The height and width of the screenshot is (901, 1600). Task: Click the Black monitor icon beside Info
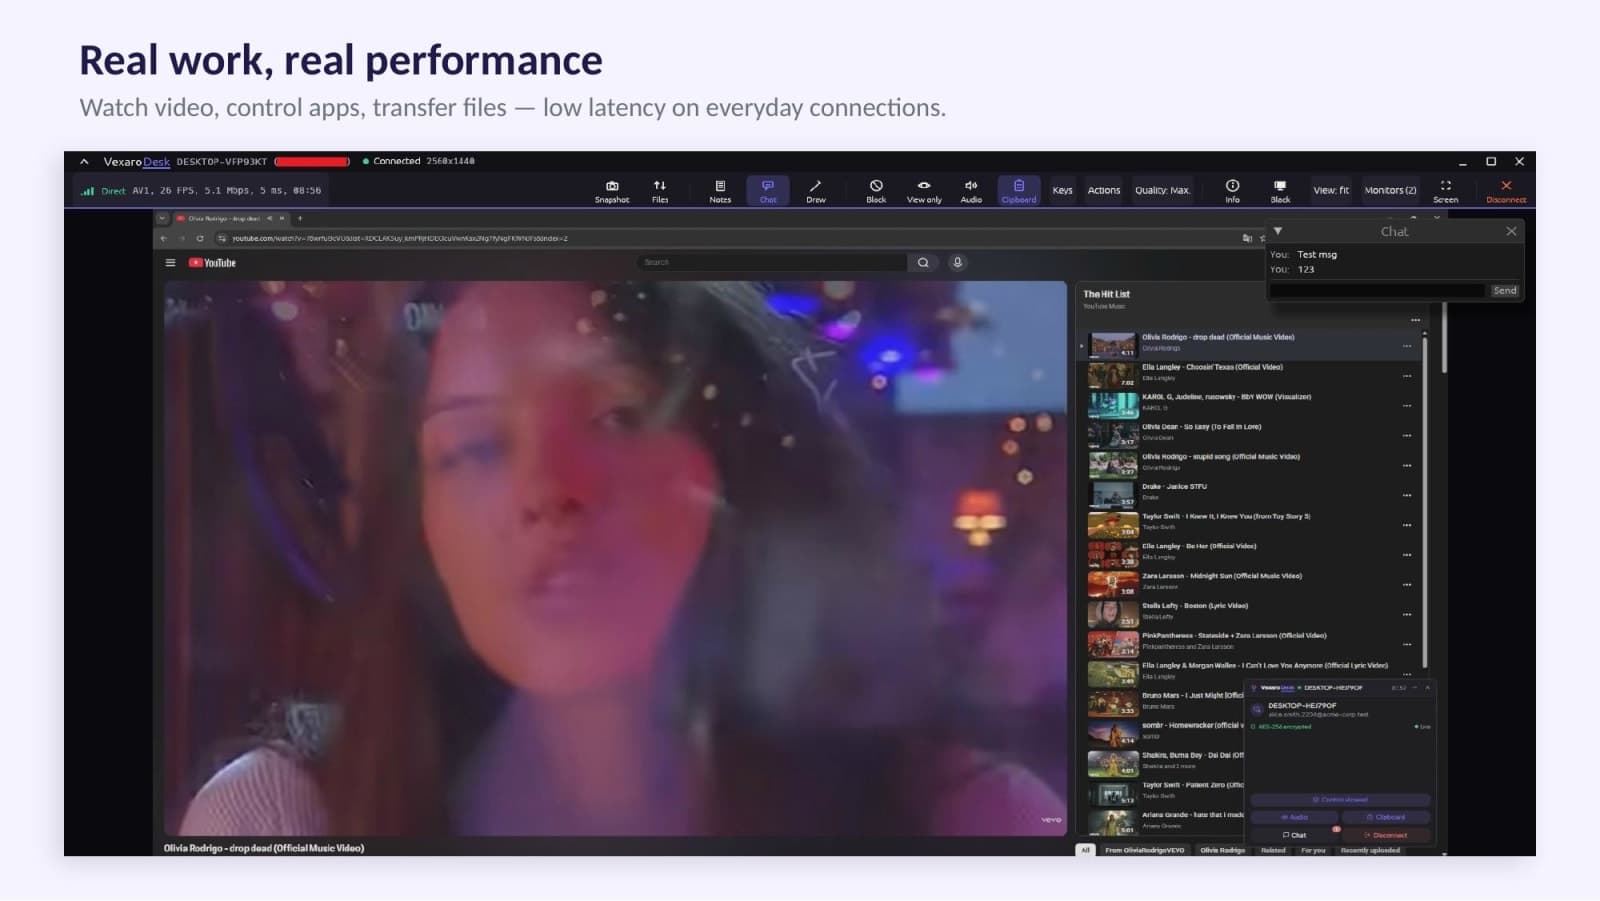[x=1280, y=191]
